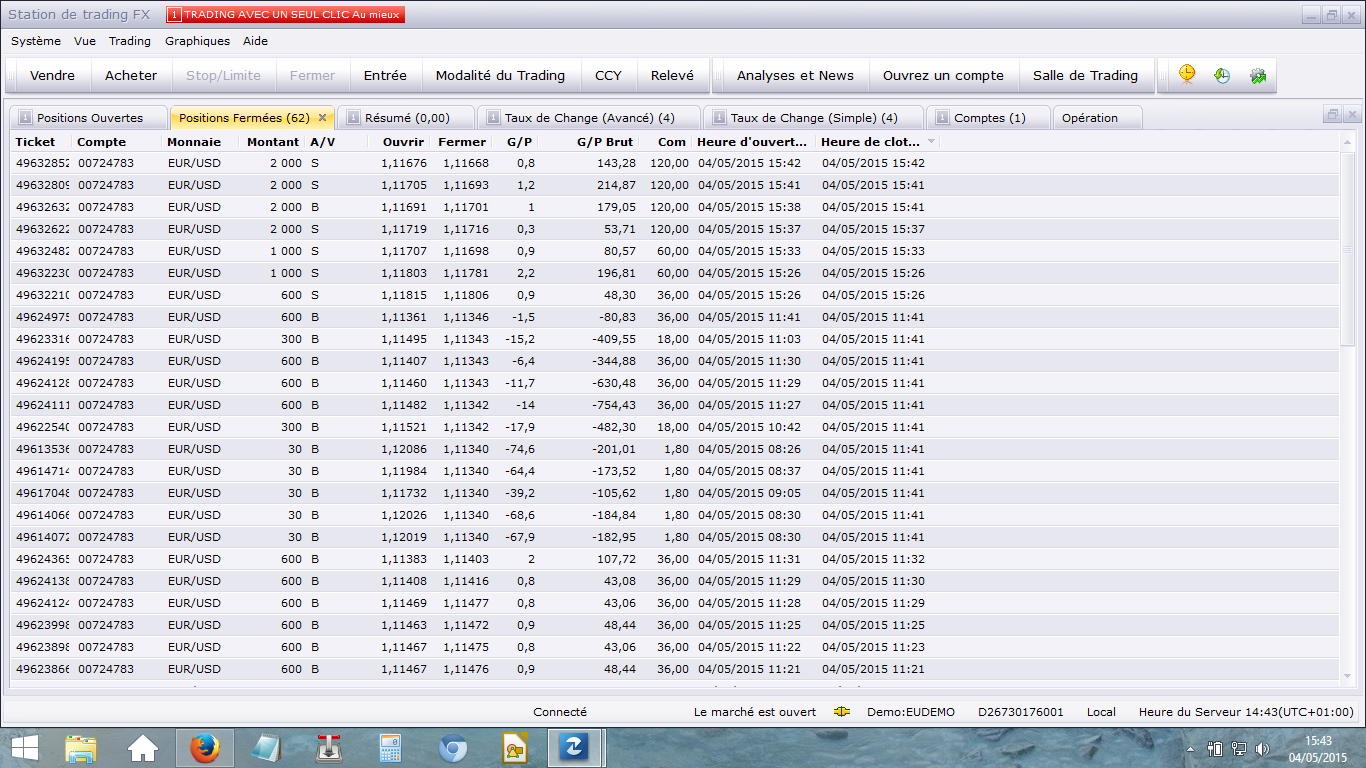Switch to the Comptes (1) tab
This screenshot has height=768, width=1366.
(x=989, y=118)
